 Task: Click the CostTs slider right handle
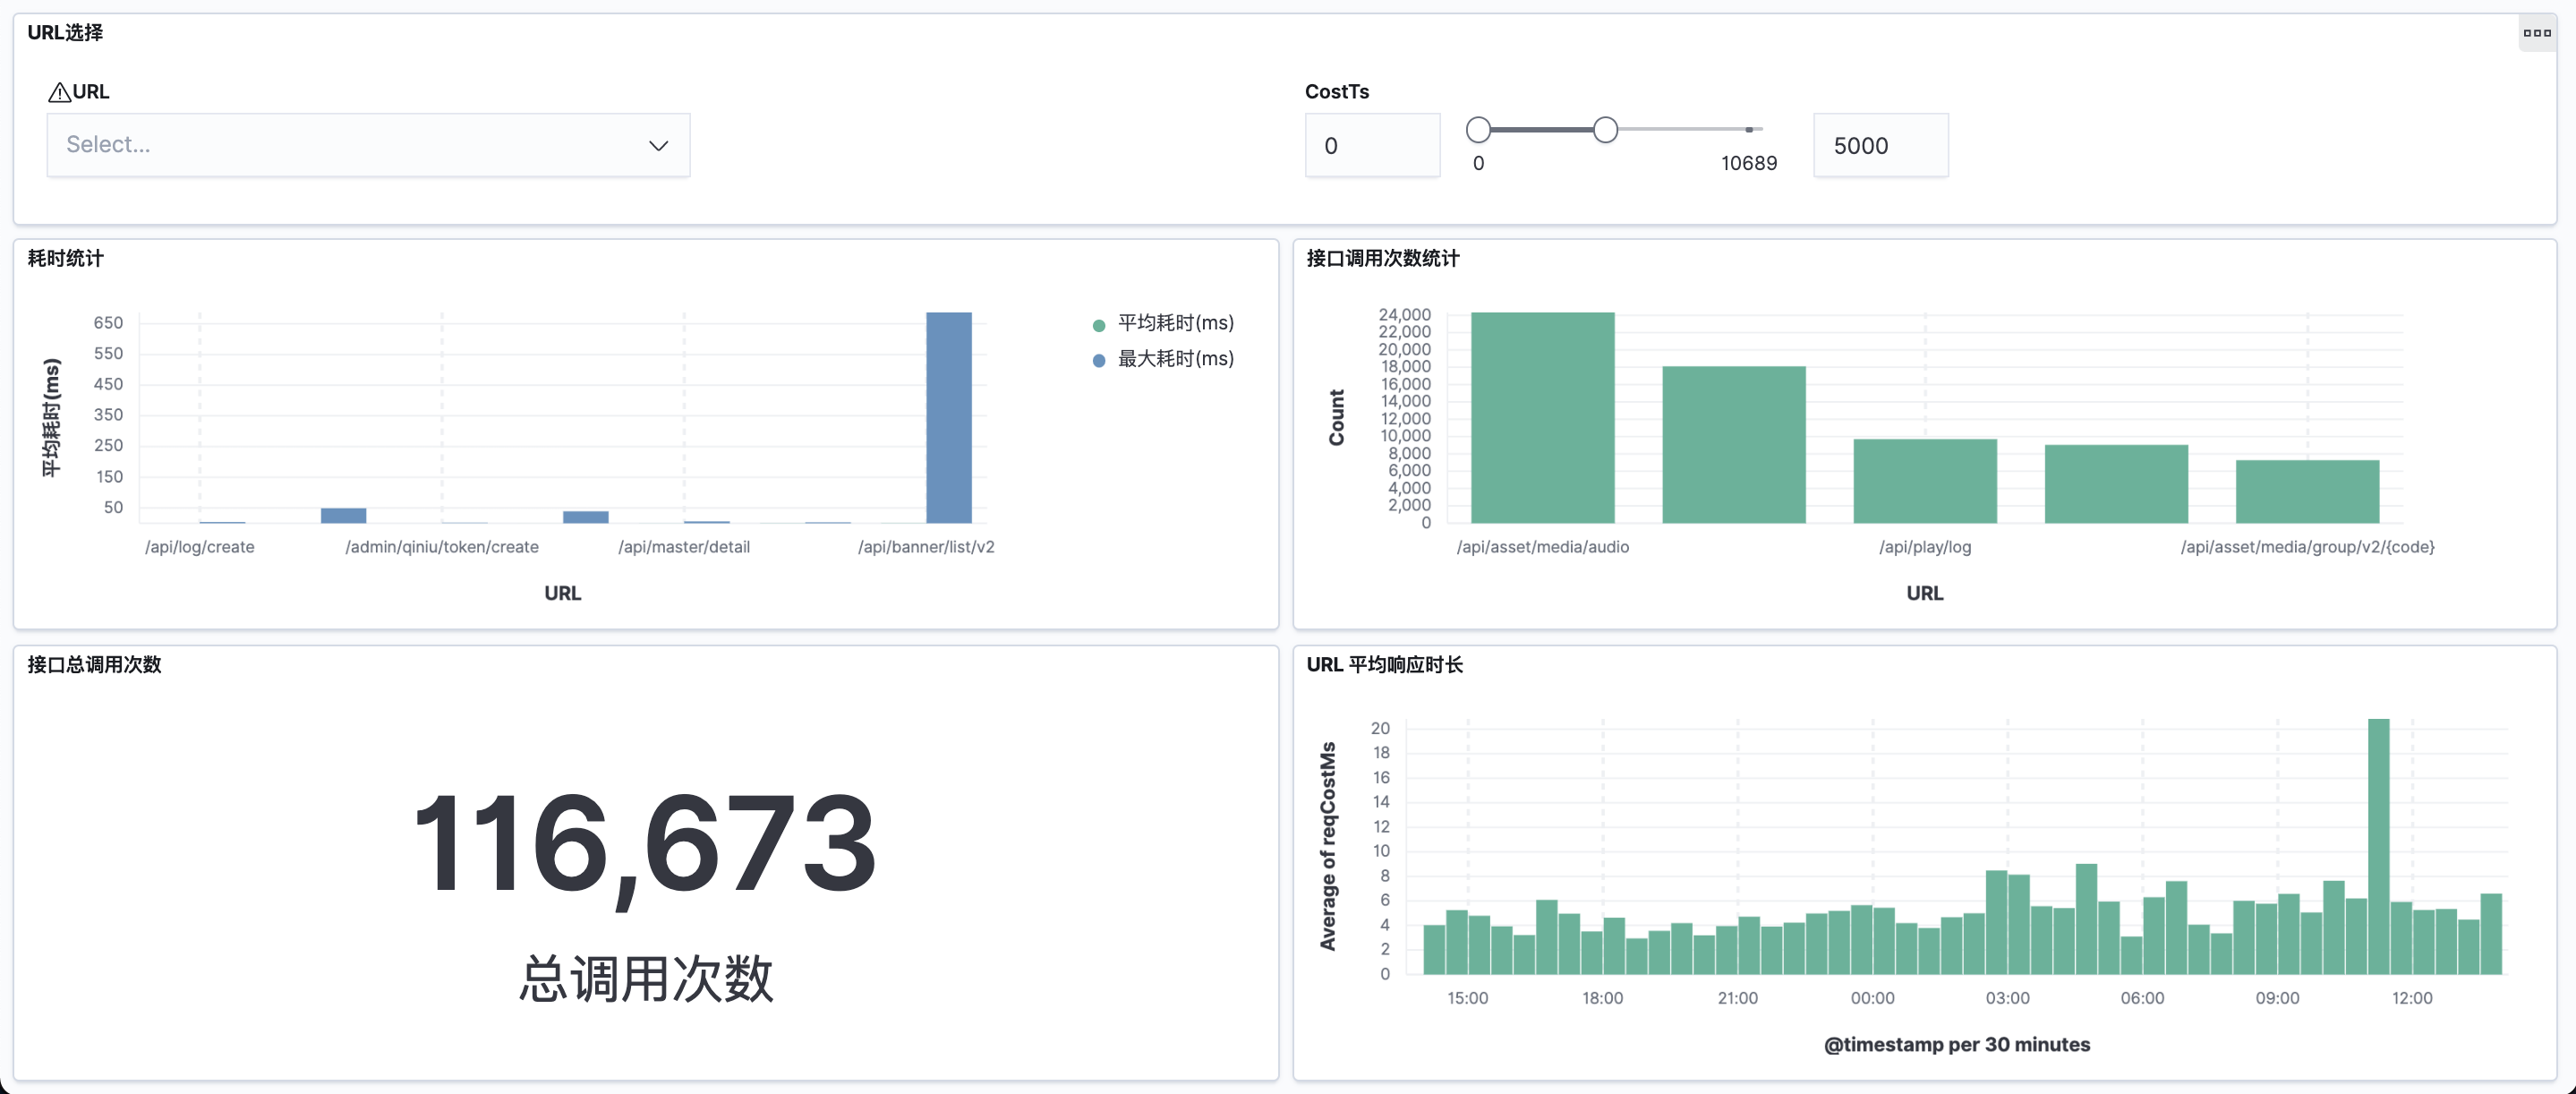[x=1605, y=130]
